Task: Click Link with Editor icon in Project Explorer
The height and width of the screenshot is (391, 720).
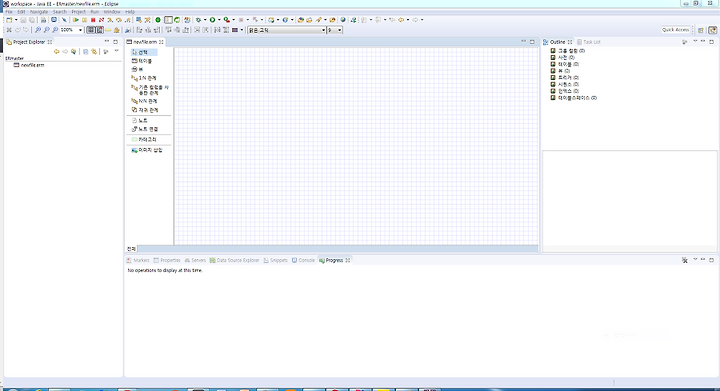Action: pos(94,51)
